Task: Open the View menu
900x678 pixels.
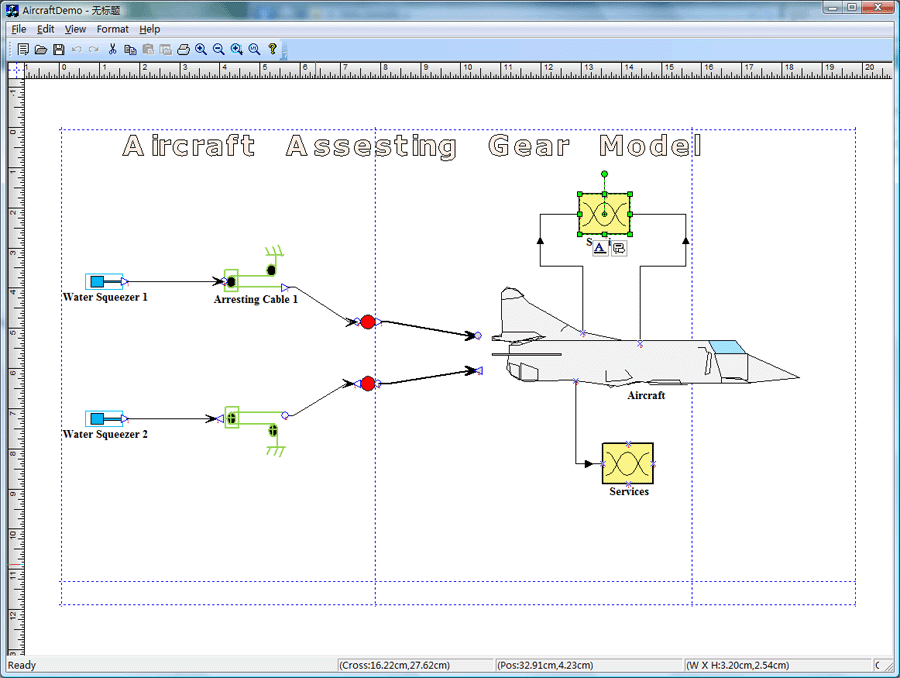Action: [x=75, y=29]
